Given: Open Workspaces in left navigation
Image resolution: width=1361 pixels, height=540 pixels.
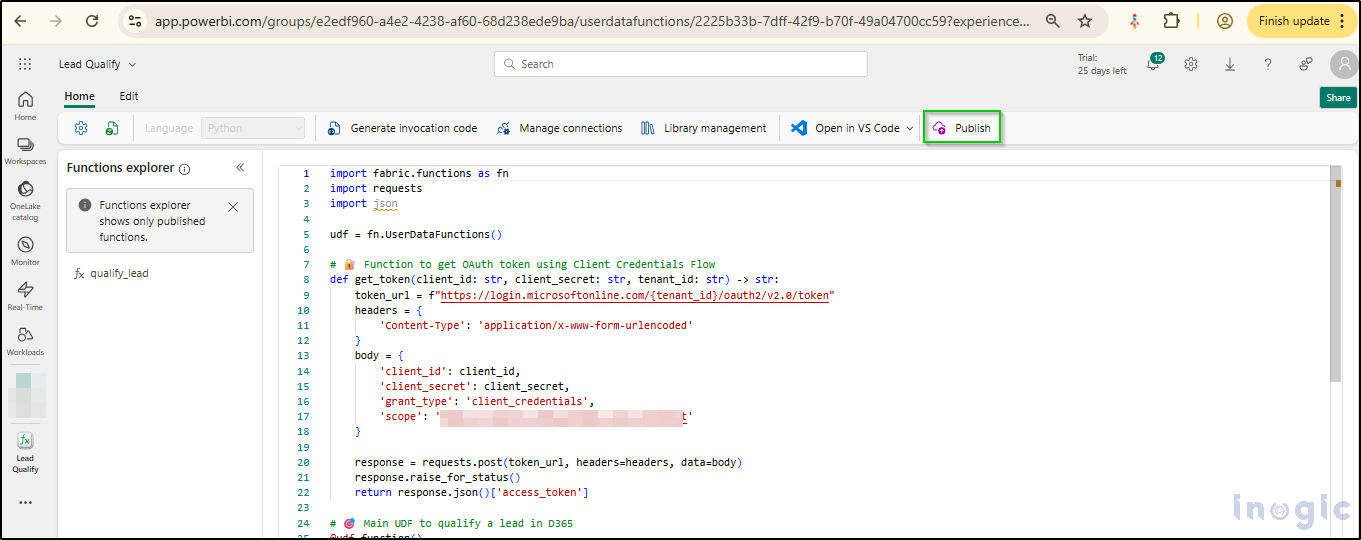Looking at the screenshot, I should (25, 150).
